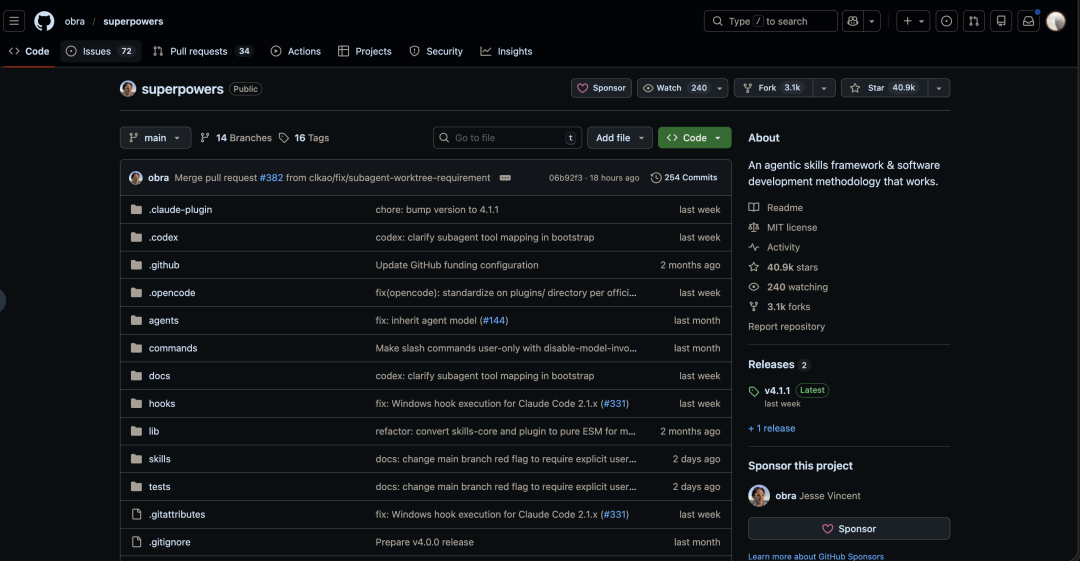Open commit hash 06b92f3
This screenshot has height=561, width=1080.
(565, 178)
